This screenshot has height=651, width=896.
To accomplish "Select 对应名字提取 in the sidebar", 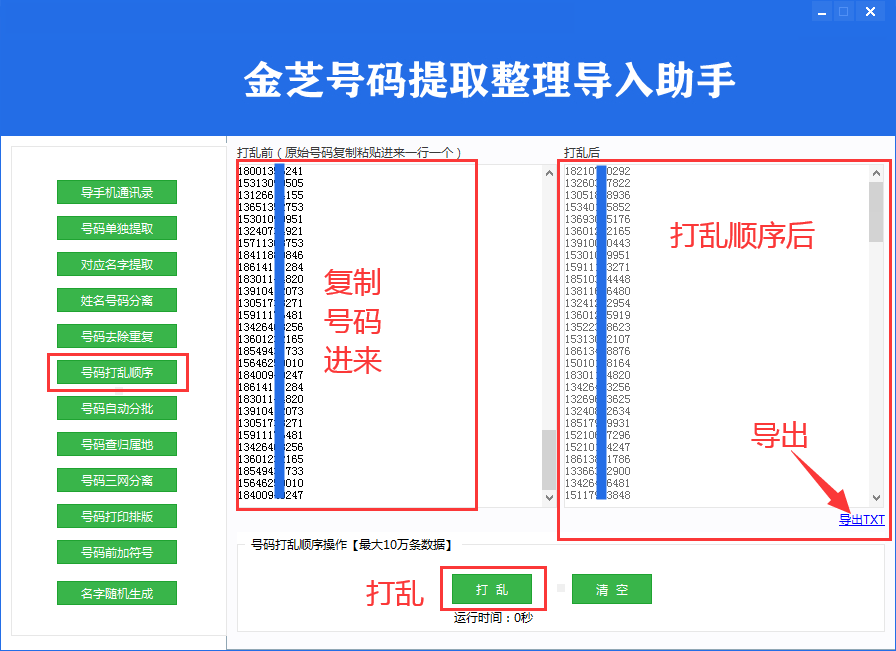I will (x=115, y=264).
